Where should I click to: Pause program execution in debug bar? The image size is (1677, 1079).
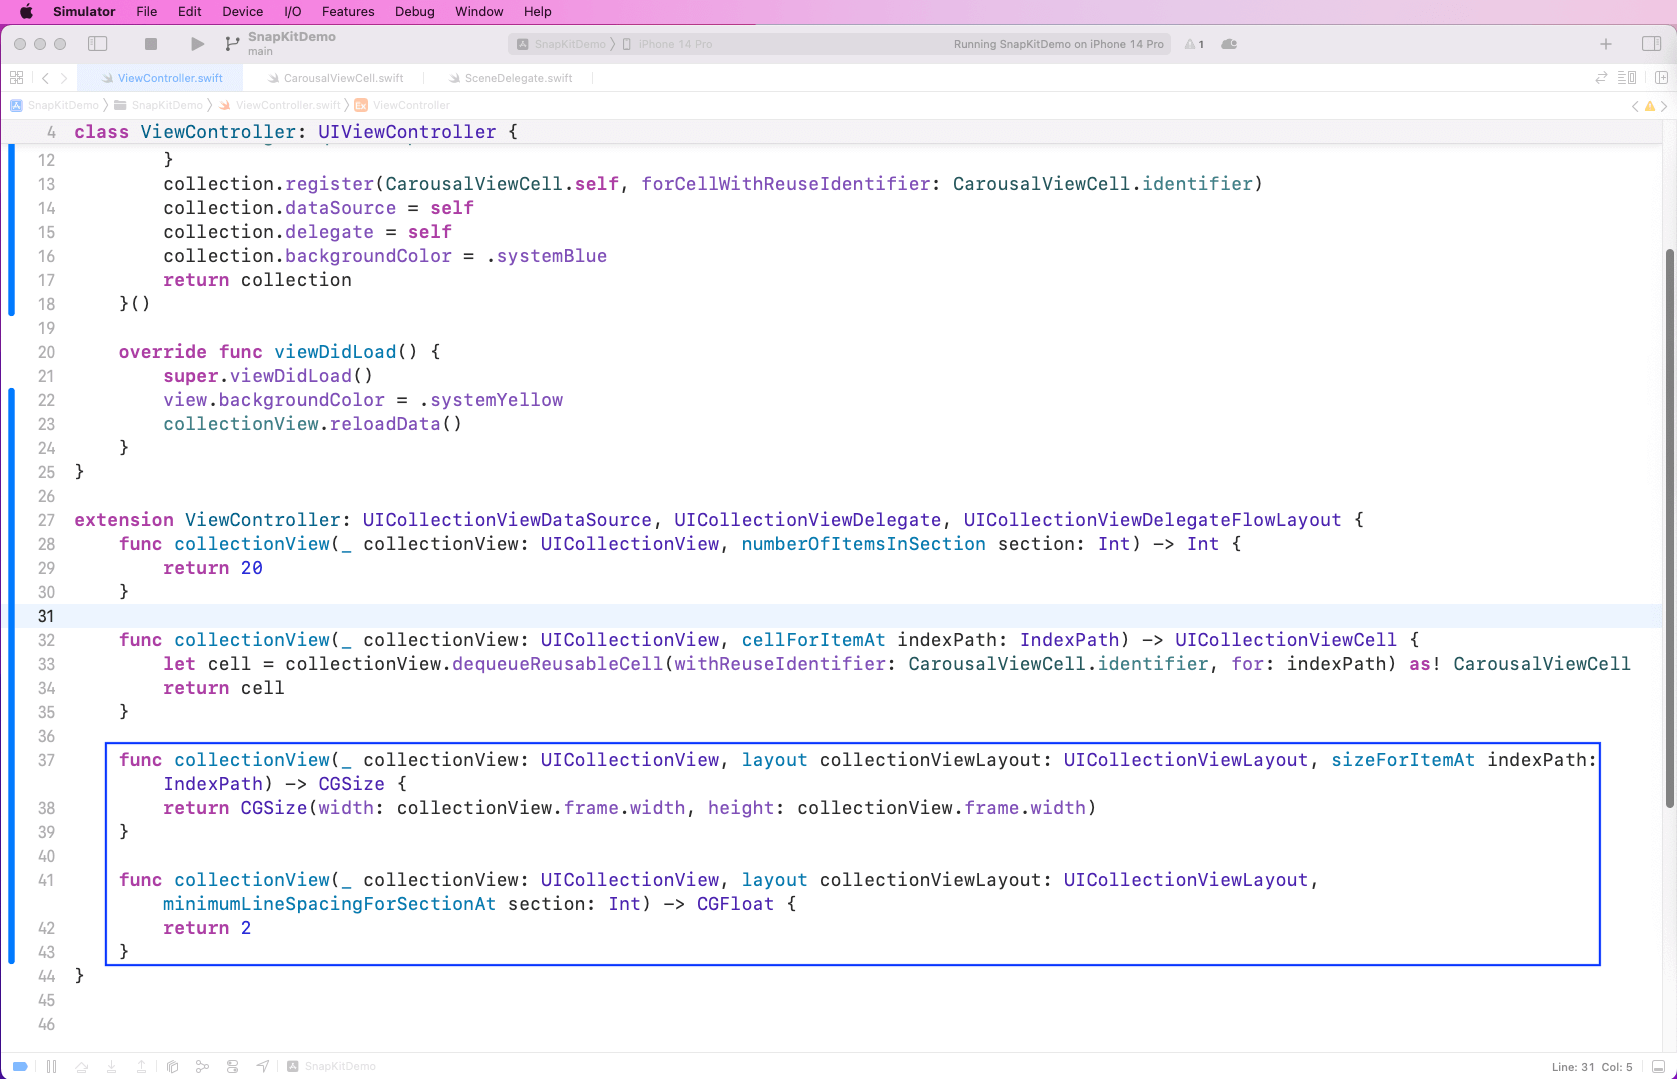pos(51,1067)
